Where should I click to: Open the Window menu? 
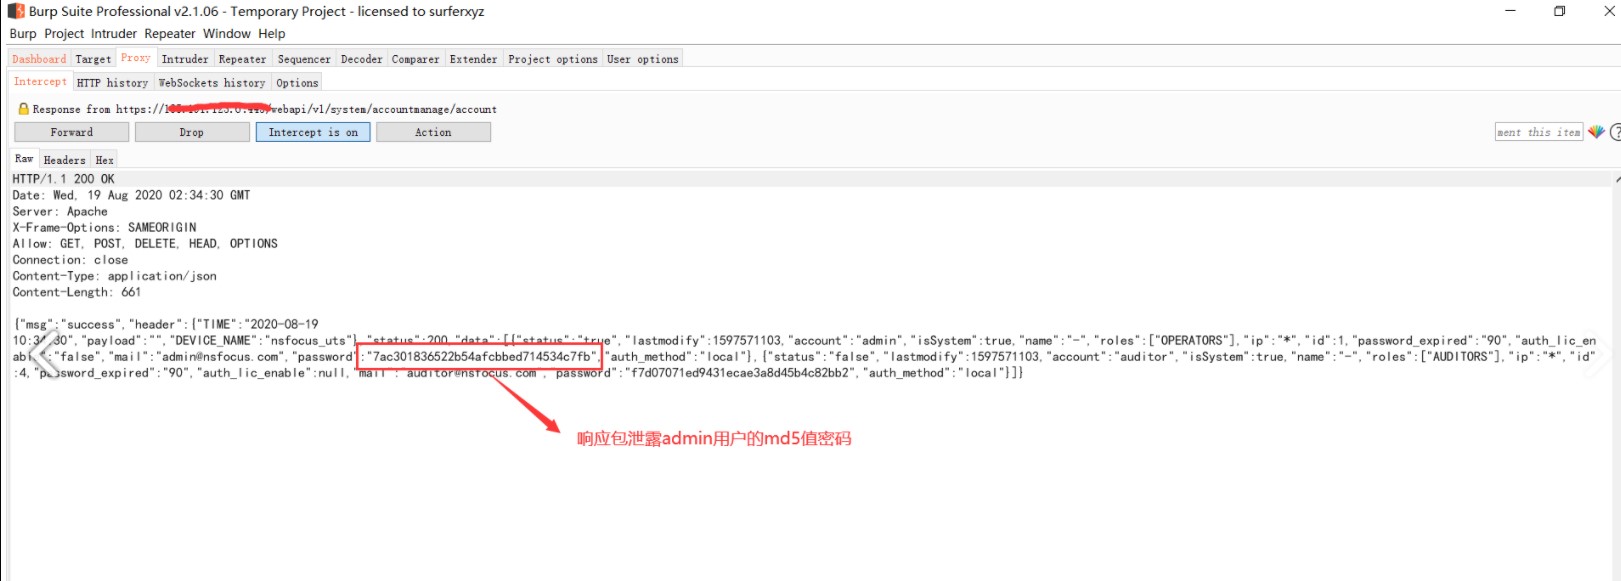tap(227, 33)
